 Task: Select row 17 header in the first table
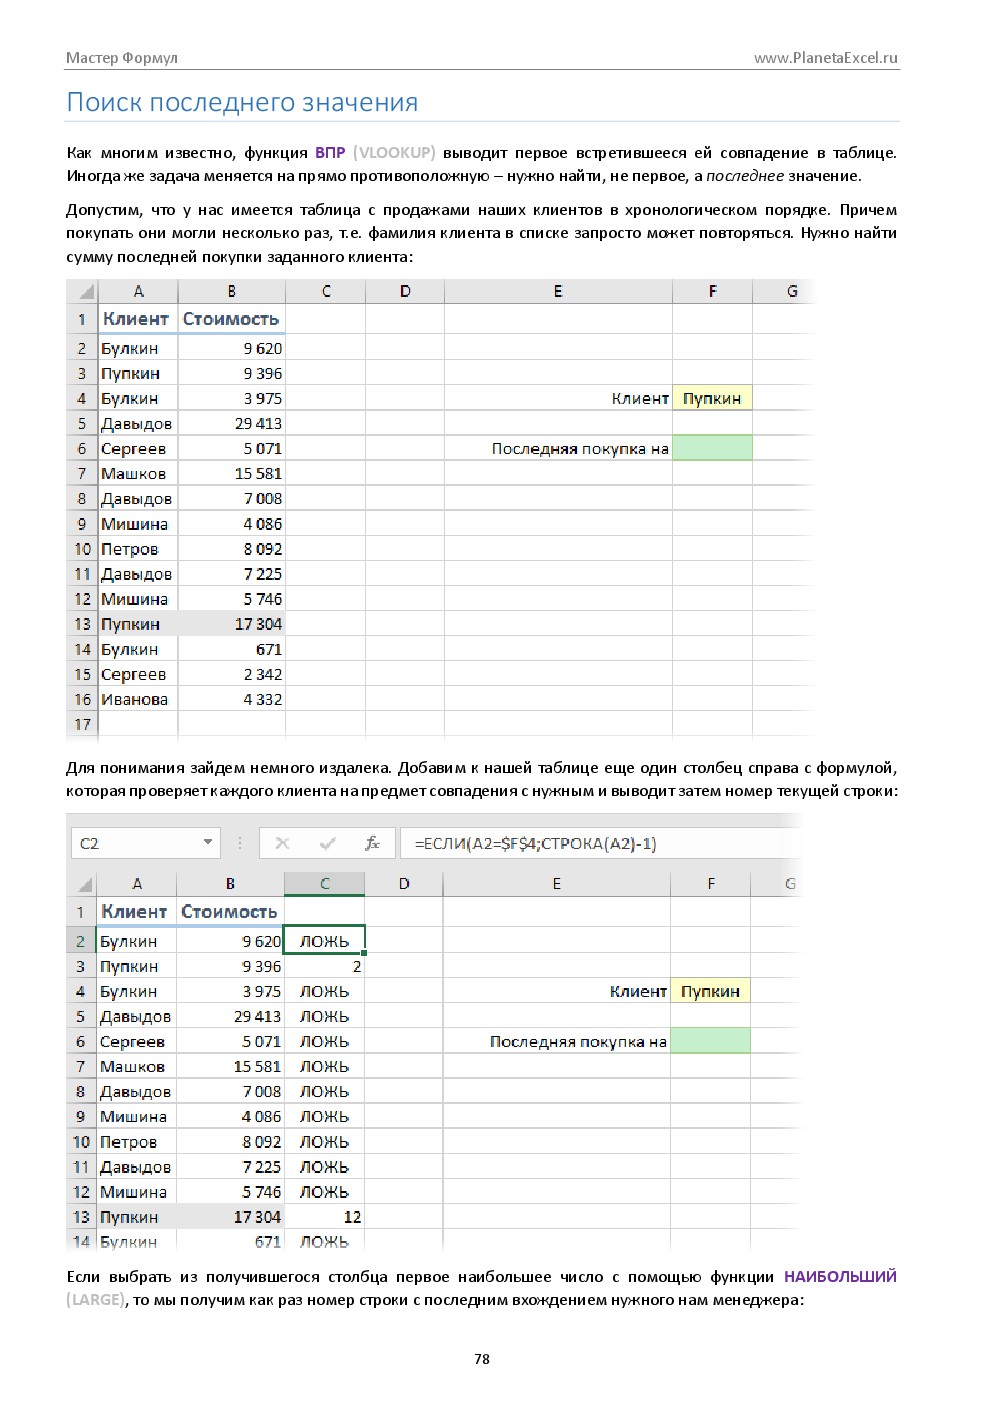point(82,724)
